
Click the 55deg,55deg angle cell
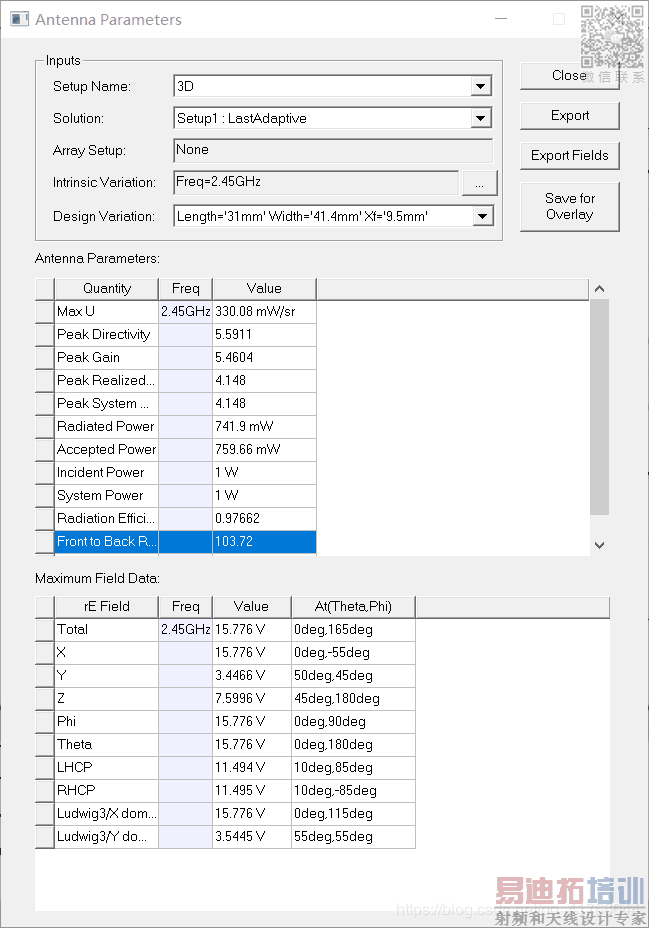click(353, 837)
